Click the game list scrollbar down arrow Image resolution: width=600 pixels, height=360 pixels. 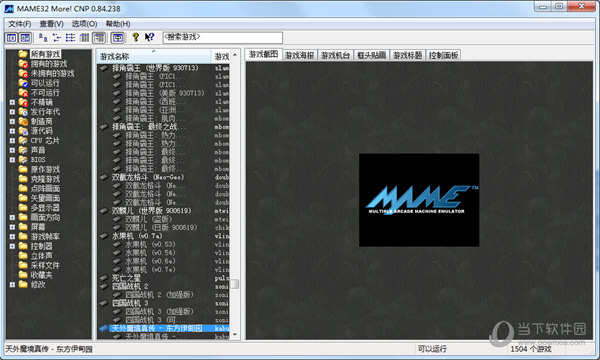click(x=235, y=335)
